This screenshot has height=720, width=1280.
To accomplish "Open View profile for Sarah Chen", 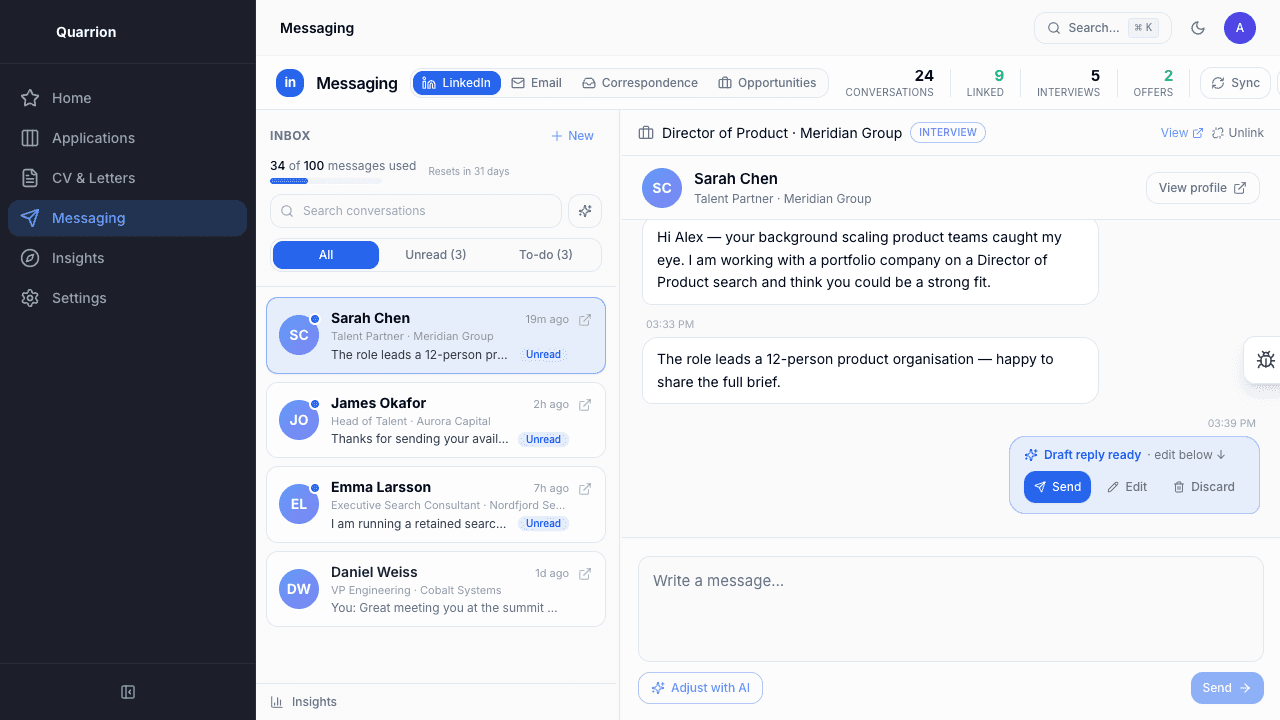I will click(1202, 188).
